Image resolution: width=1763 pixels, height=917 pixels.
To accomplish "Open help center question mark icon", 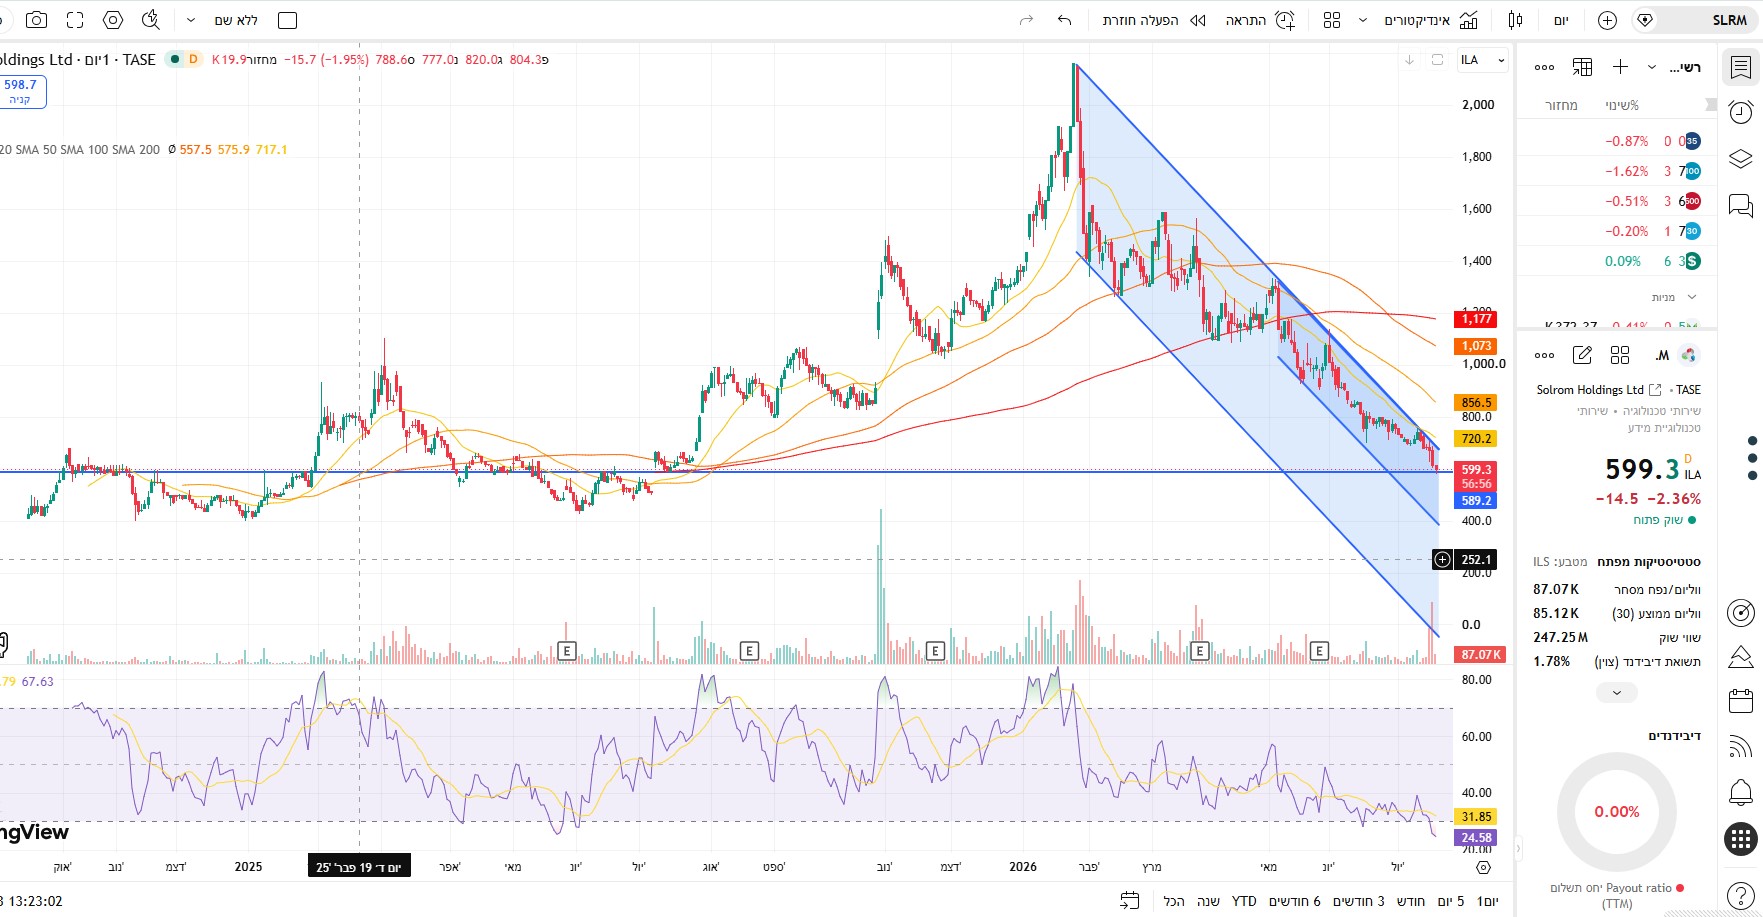I will click(x=1741, y=896).
